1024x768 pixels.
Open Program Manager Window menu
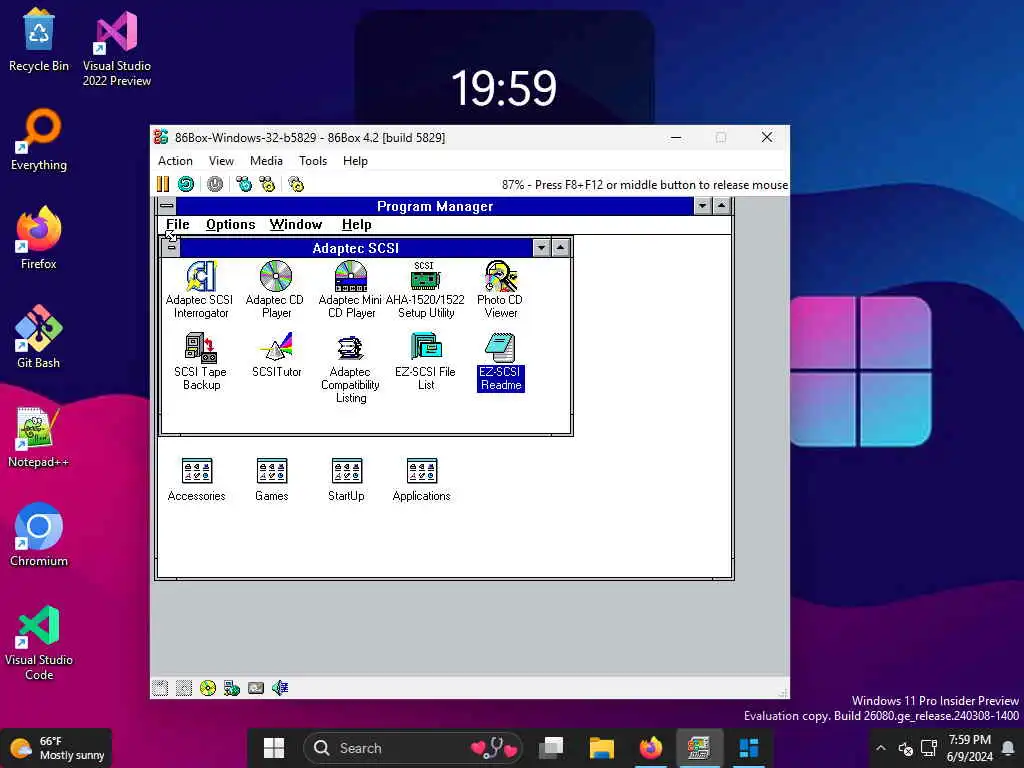tap(296, 225)
